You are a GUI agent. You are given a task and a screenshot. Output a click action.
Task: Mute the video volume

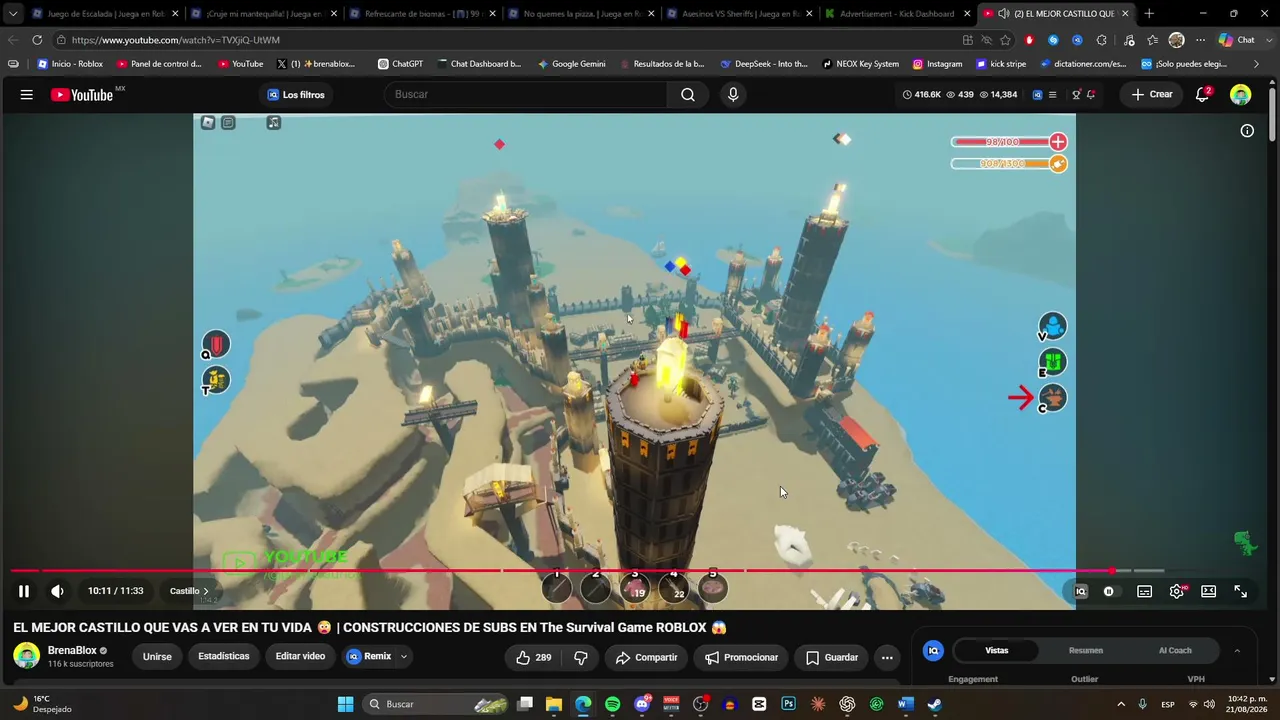coord(57,591)
